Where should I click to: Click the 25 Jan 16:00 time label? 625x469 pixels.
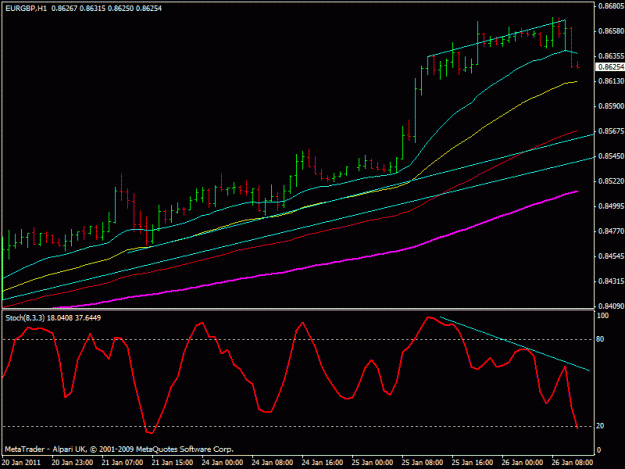click(x=472, y=463)
